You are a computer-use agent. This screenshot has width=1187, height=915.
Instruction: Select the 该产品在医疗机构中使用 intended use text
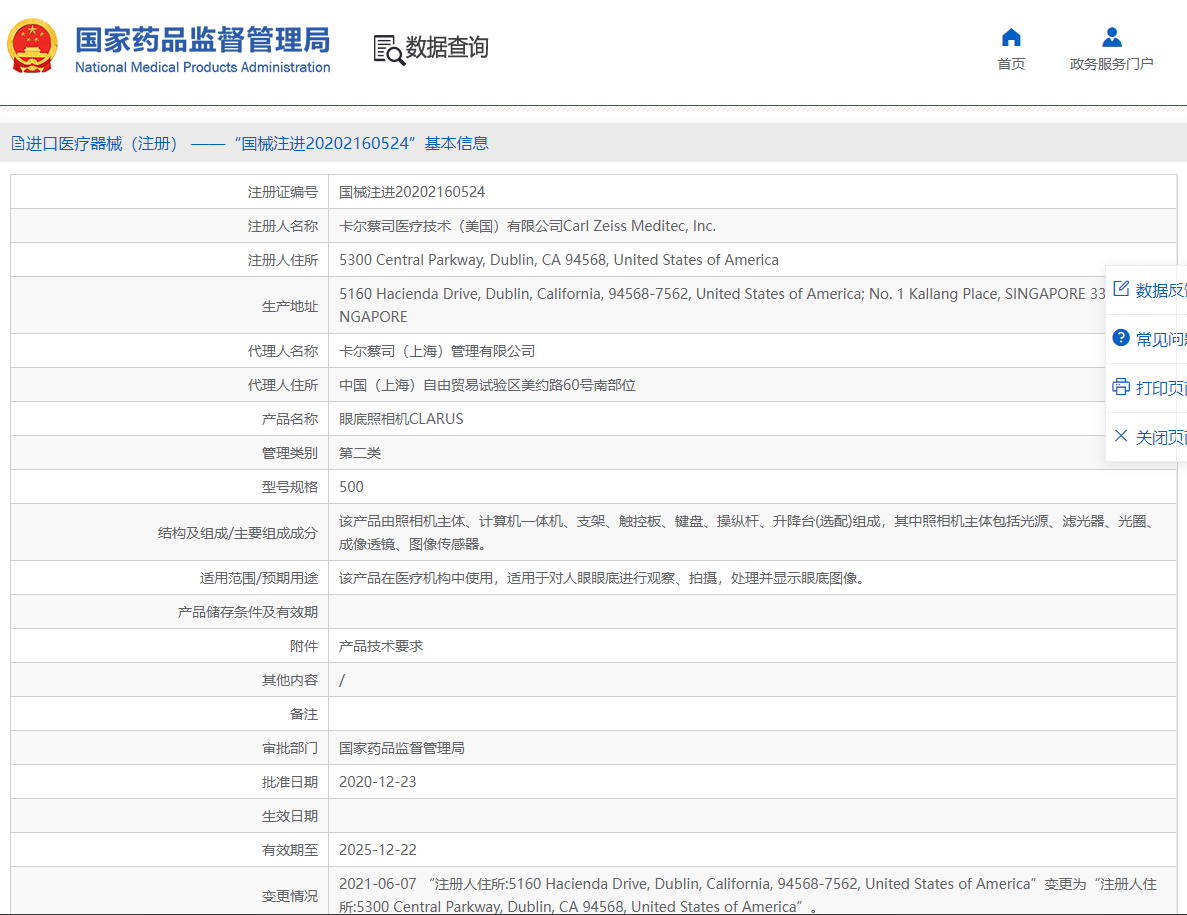604,578
